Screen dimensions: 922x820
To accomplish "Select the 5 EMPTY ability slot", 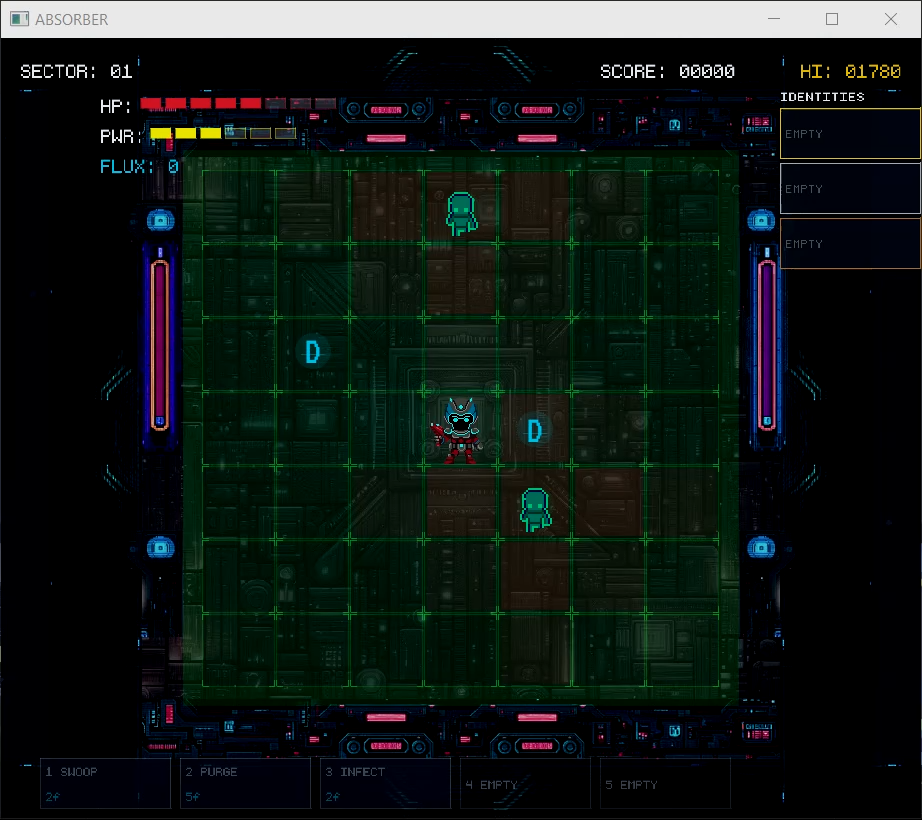I will pos(665,784).
